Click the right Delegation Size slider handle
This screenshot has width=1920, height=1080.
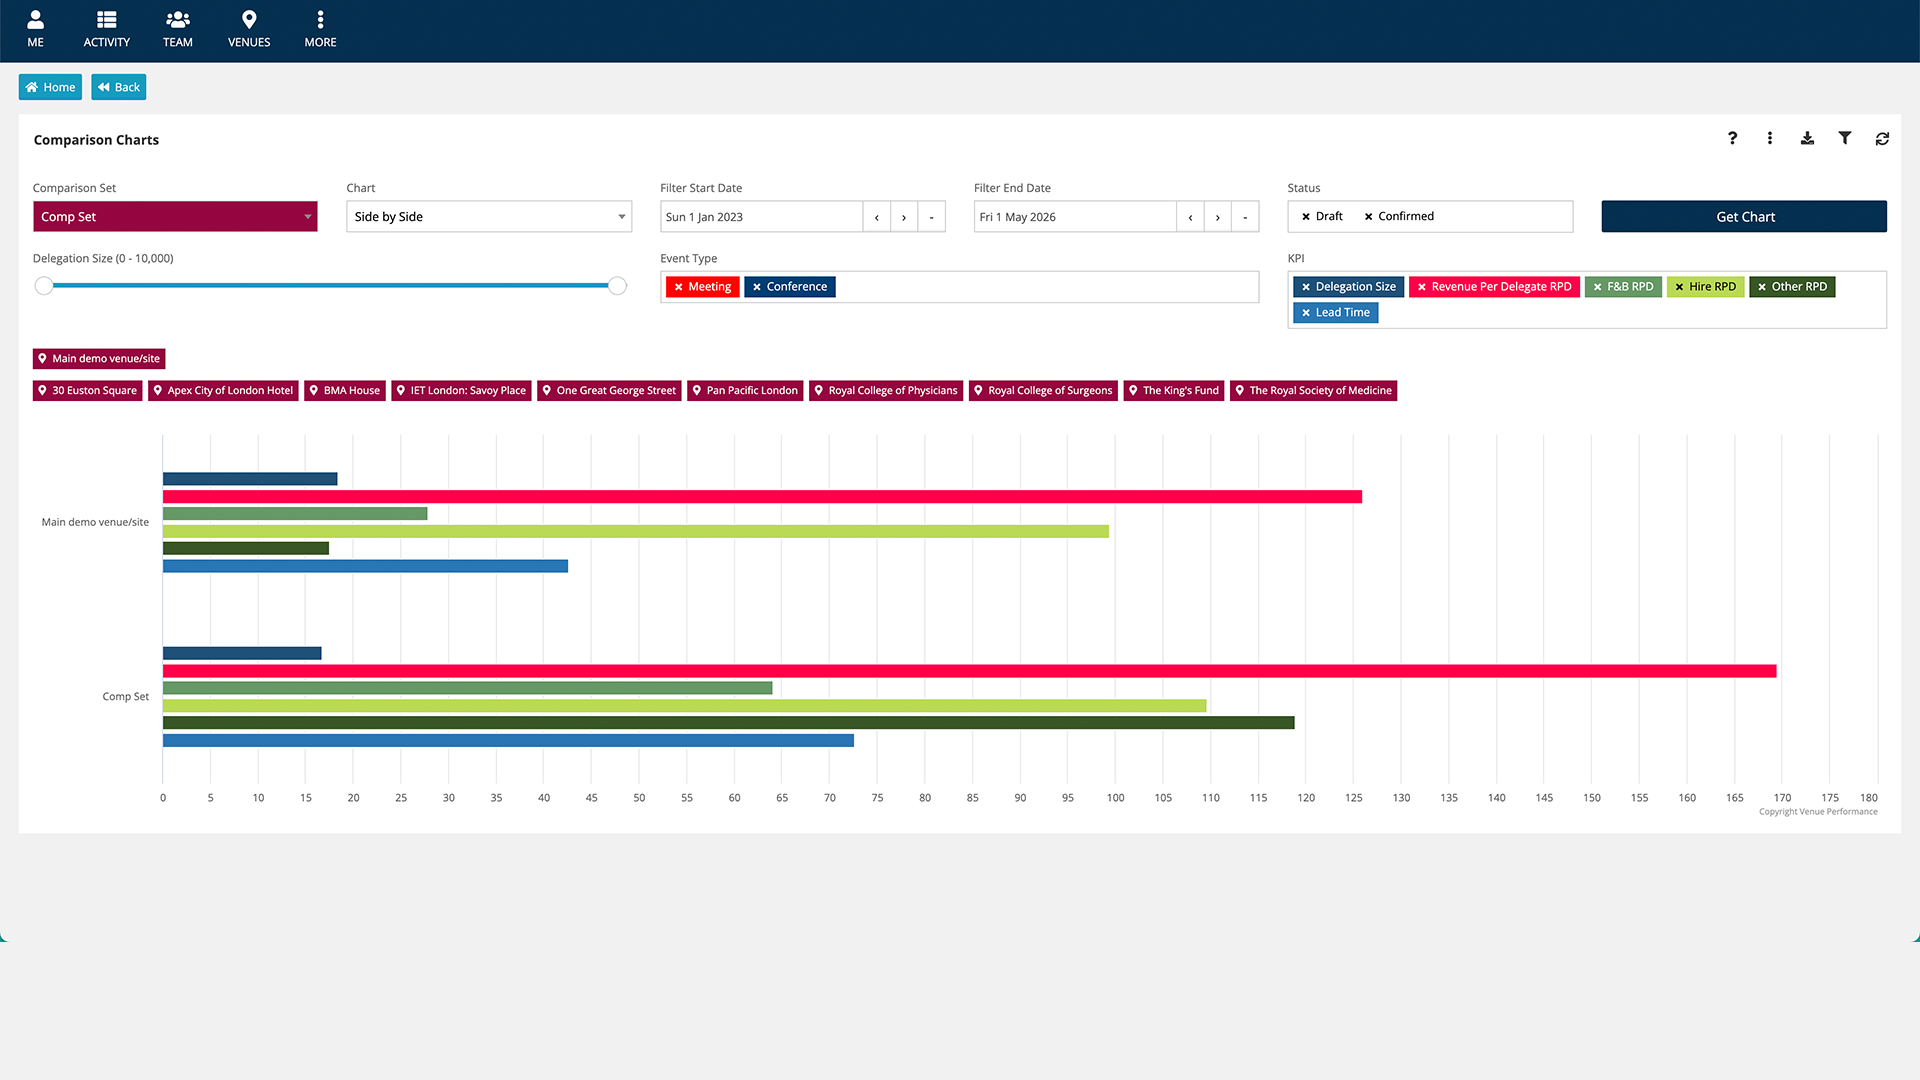[x=617, y=286]
